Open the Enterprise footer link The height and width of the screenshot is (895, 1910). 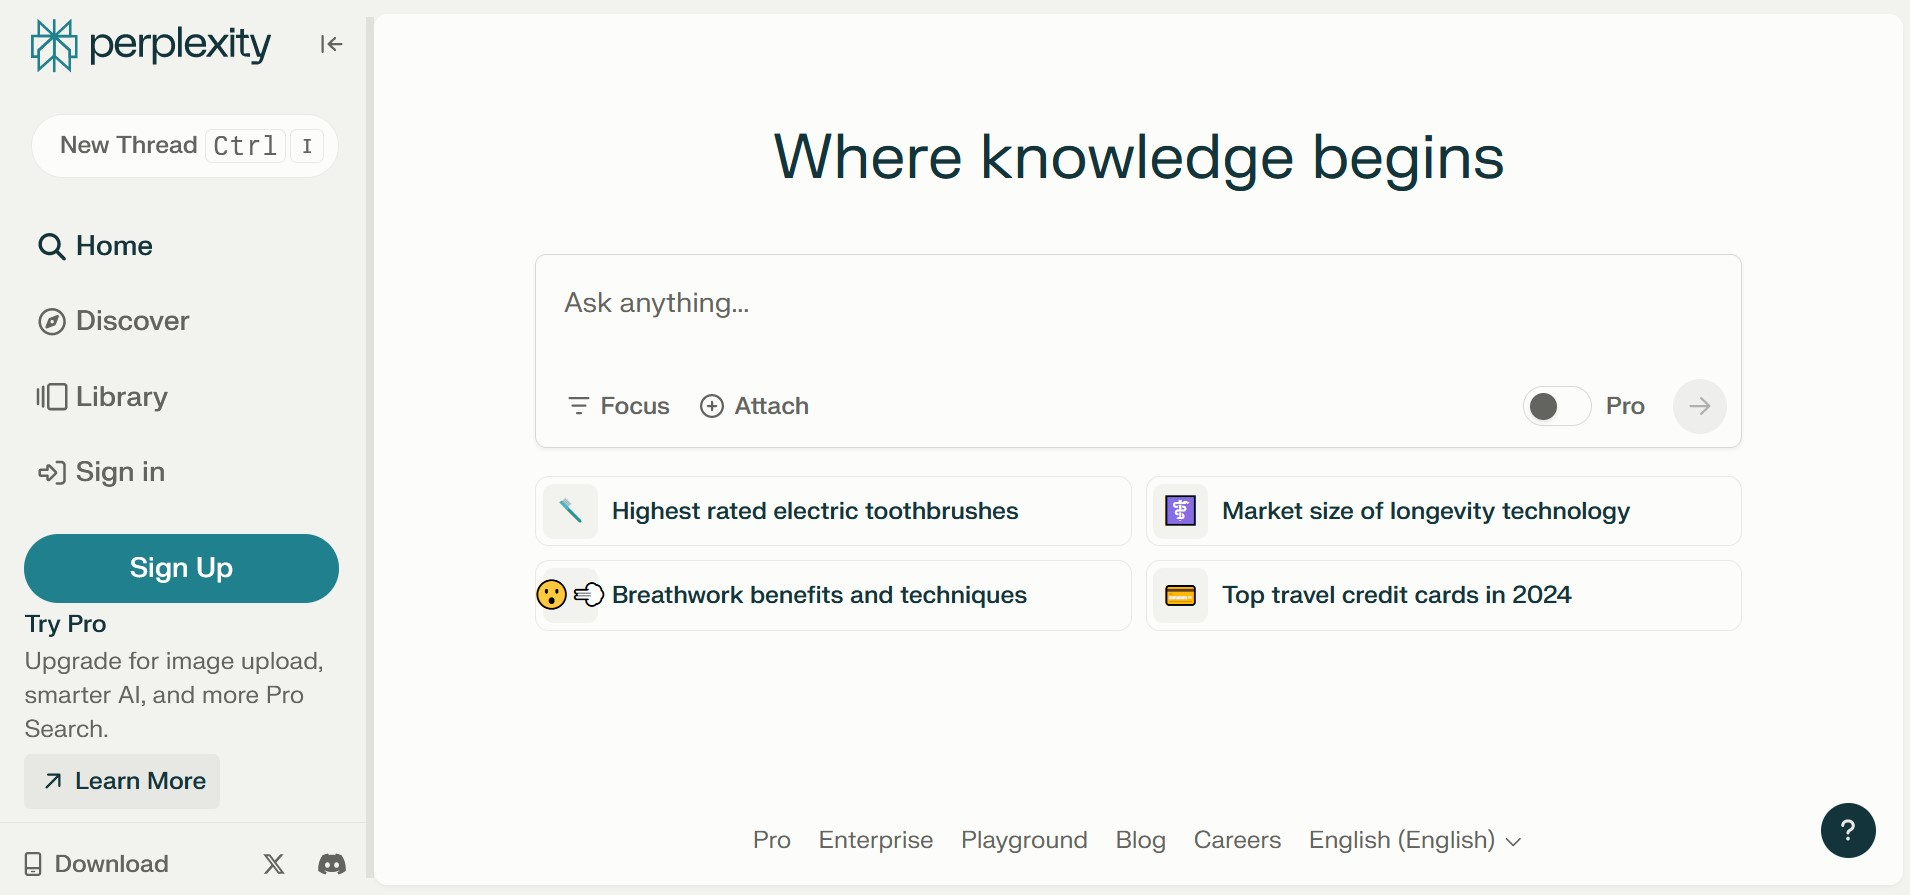[x=876, y=840]
